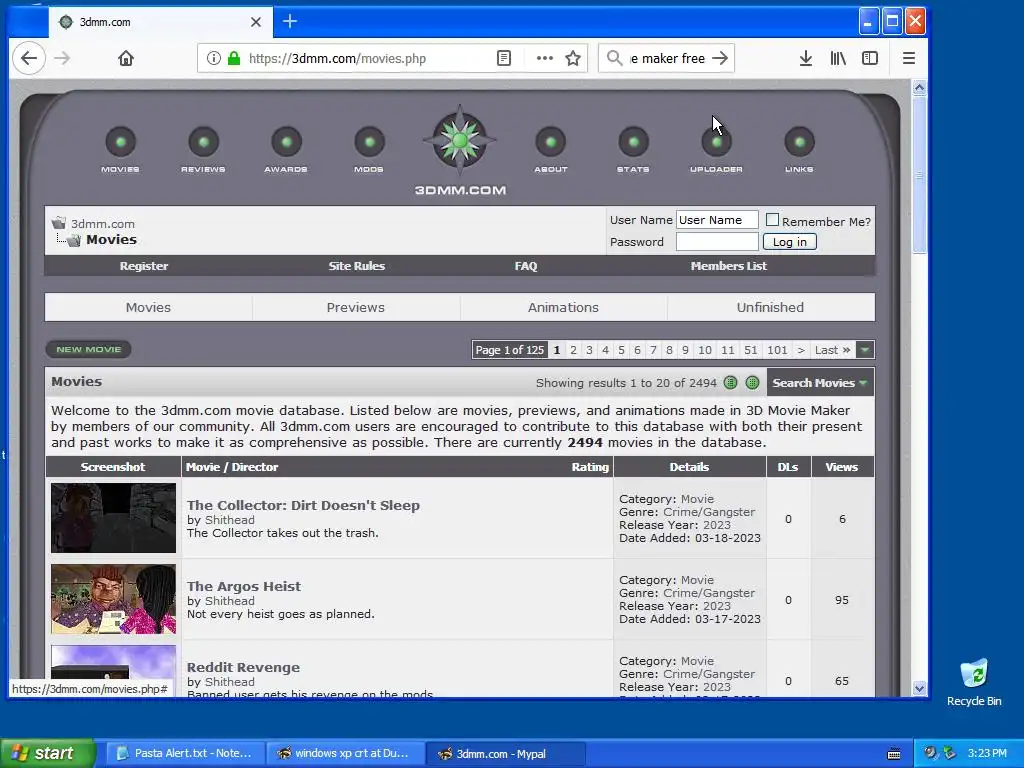Open the Mods nav orb icon
This screenshot has height=768, width=1024.
[x=369, y=142]
